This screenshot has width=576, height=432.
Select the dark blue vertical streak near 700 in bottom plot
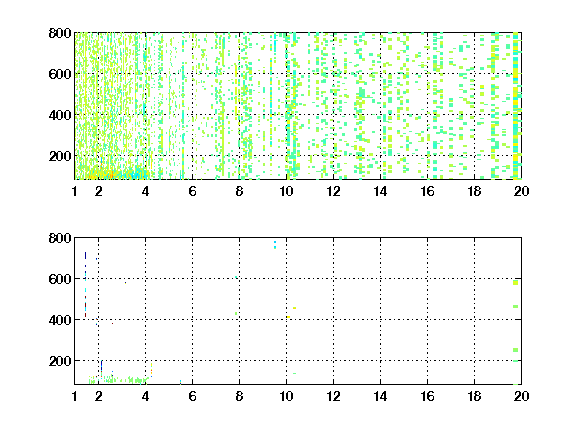(85, 255)
